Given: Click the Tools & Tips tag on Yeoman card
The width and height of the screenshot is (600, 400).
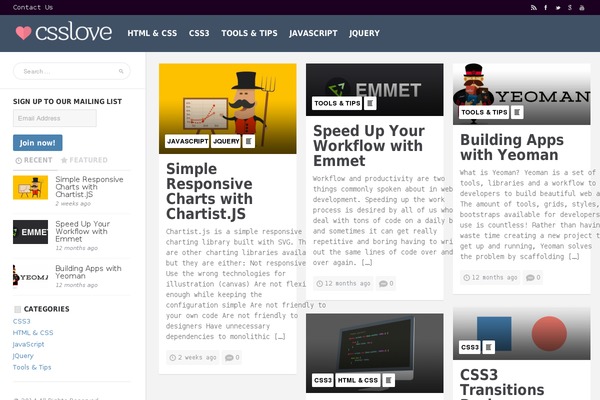Looking at the screenshot, I should (x=484, y=112).
